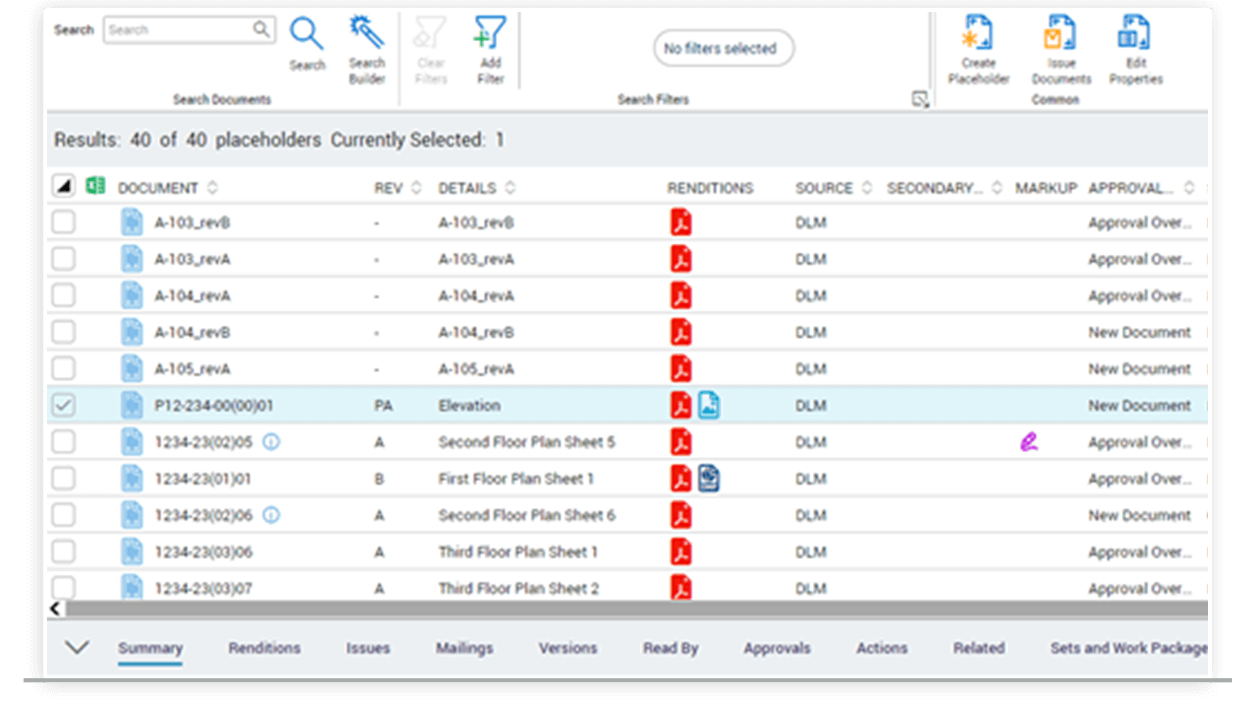The height and width of the screenshot is (713, 1251).
Task: Collapse the bottom panel with the chevron
Action: pos(76,647)
